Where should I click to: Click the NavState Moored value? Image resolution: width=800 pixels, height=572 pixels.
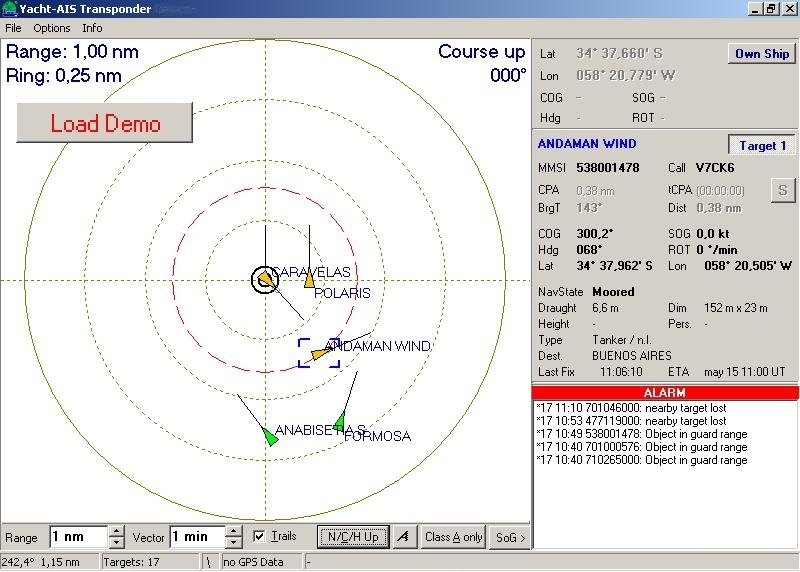[613, 292]
